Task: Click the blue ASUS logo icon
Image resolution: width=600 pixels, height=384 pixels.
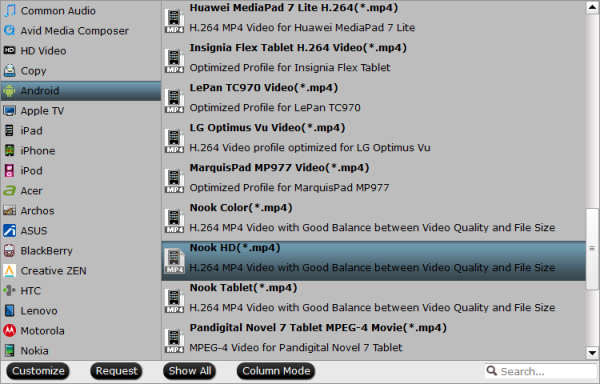Action: (x=10, y=231)
